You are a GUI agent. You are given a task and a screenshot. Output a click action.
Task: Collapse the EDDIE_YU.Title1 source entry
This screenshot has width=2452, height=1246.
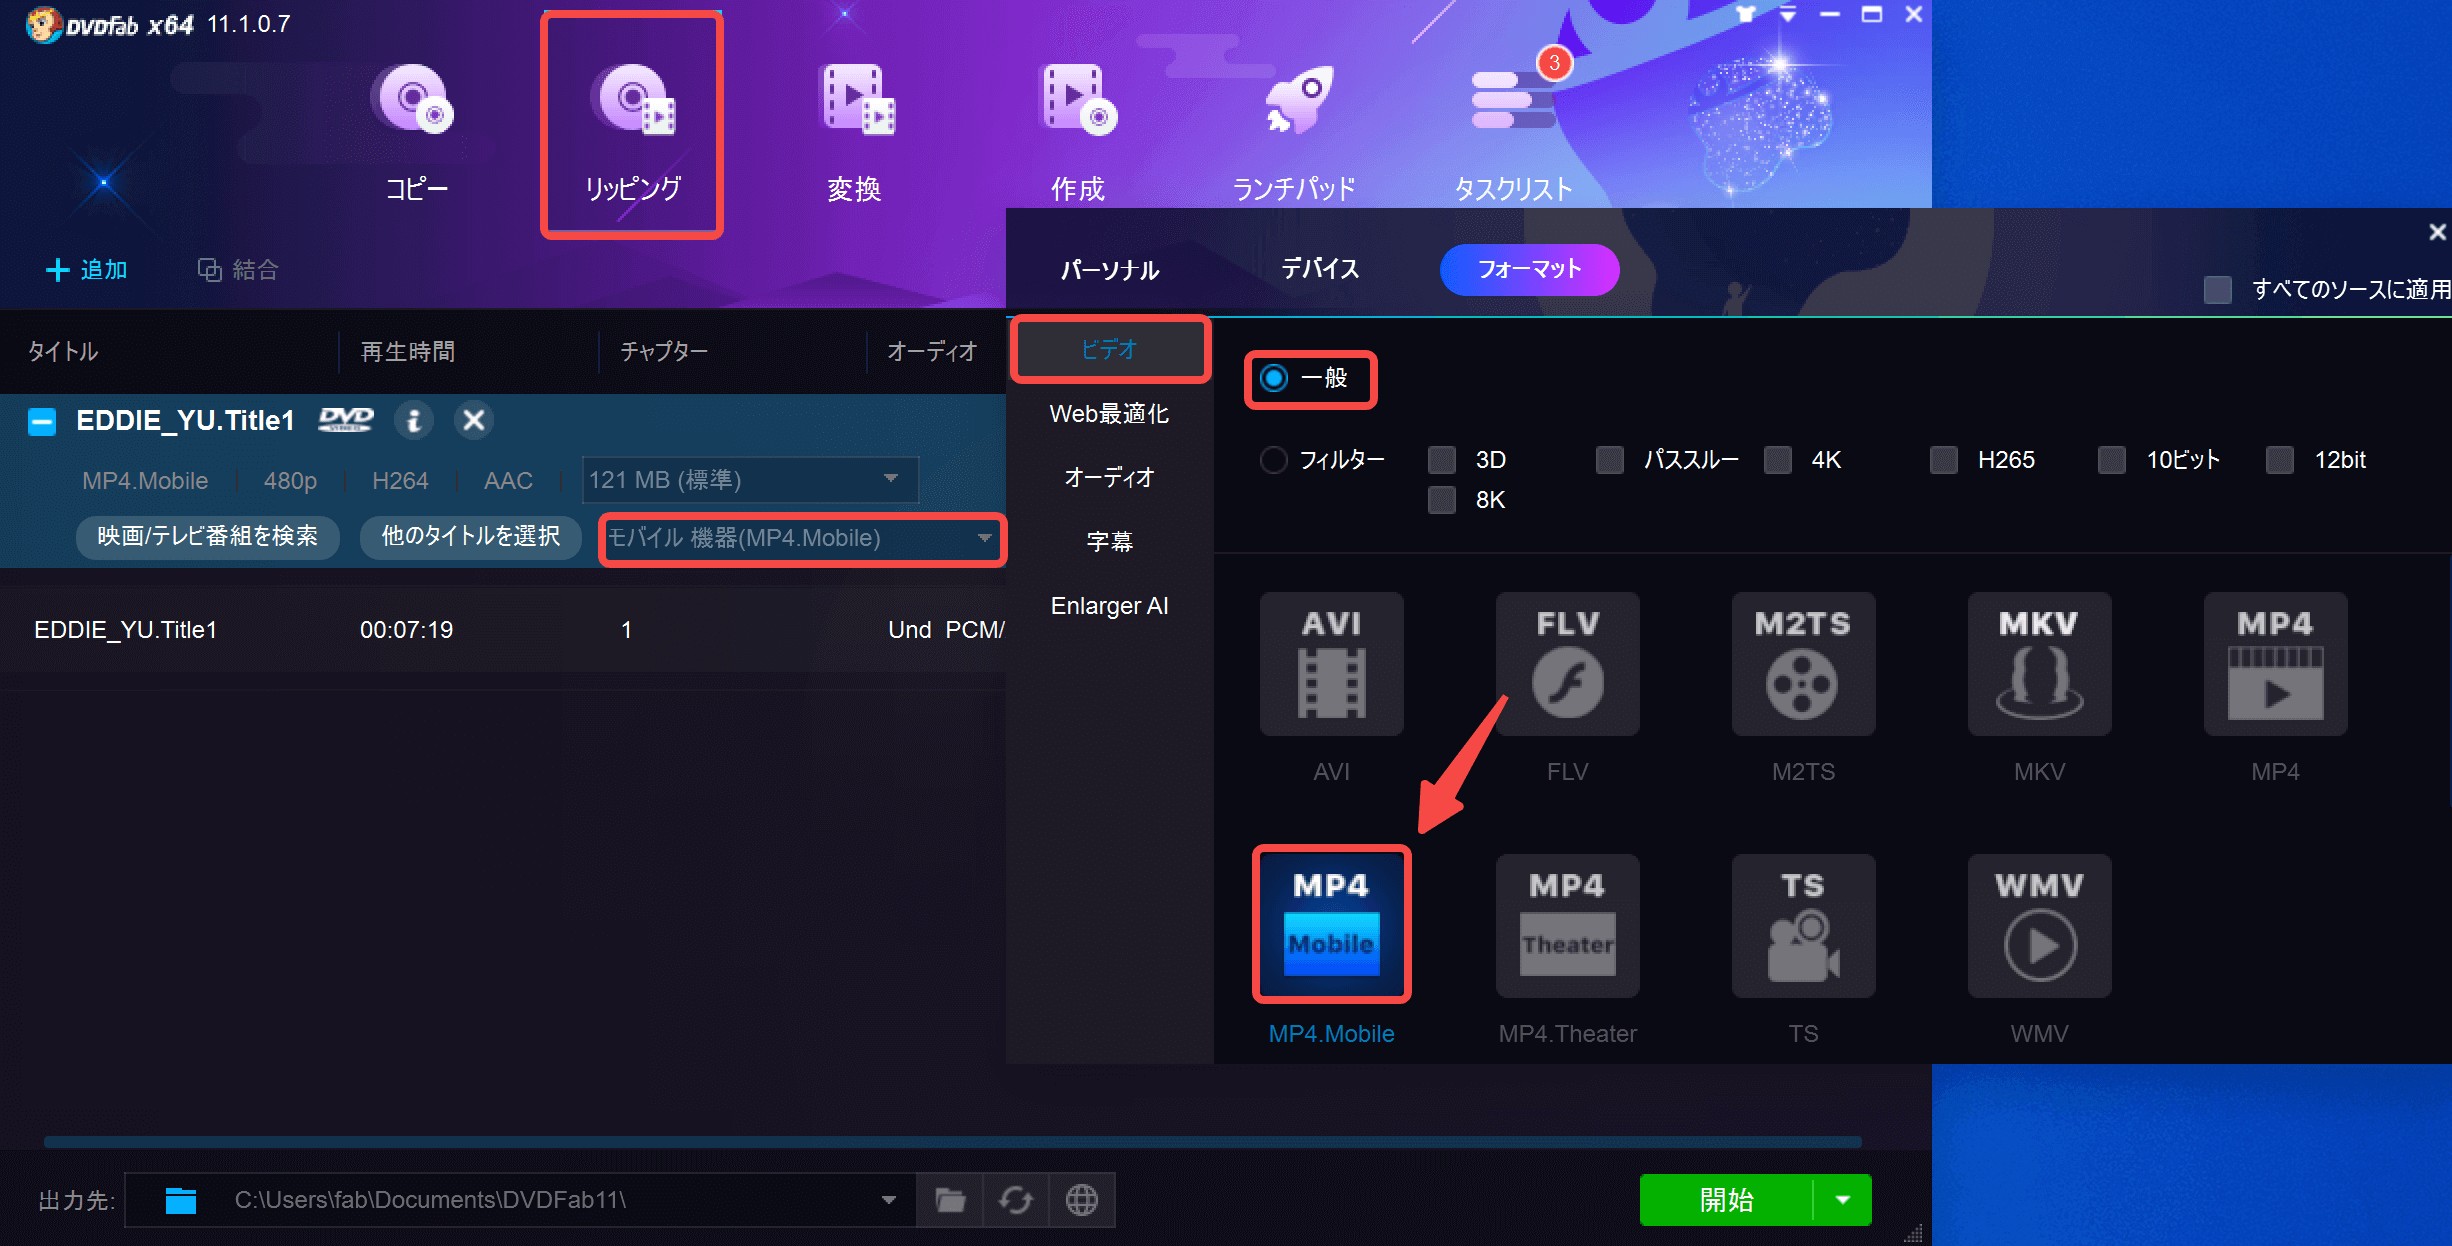(42, 422)
